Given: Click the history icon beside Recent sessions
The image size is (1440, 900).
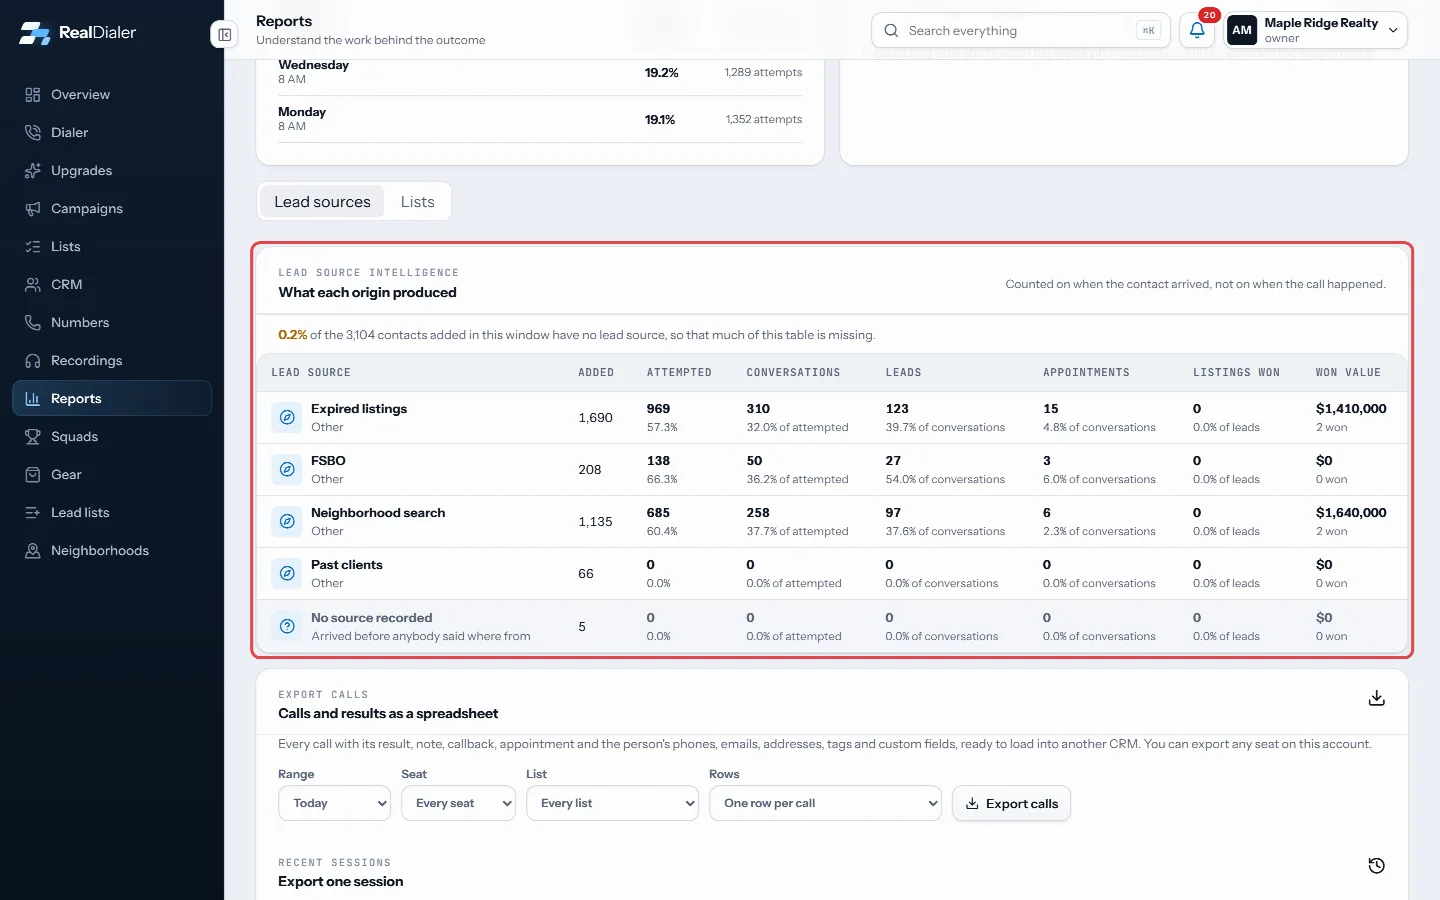Looking at the screenshot, I should pos(1377,866).
